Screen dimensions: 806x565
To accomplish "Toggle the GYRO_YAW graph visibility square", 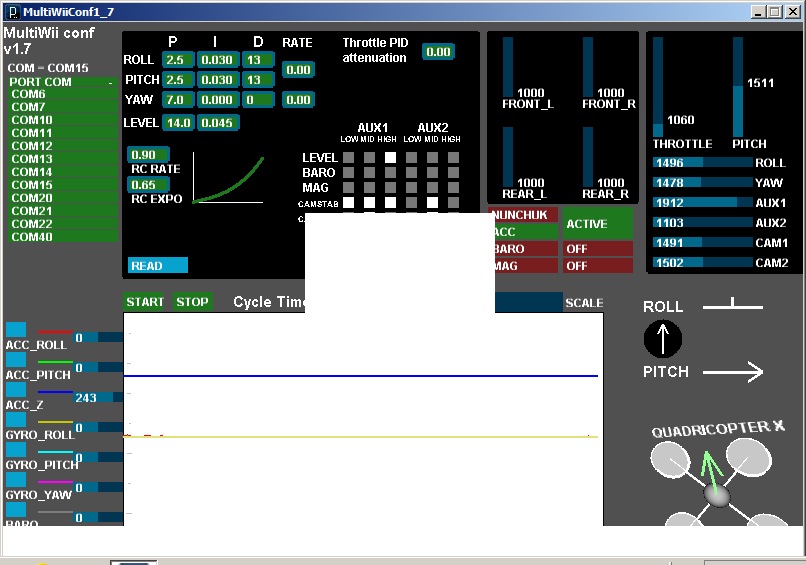I will coord(16,480).
